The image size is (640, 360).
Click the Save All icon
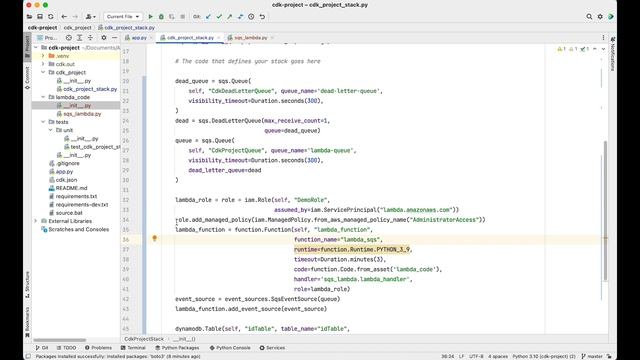tap(40, 17)
